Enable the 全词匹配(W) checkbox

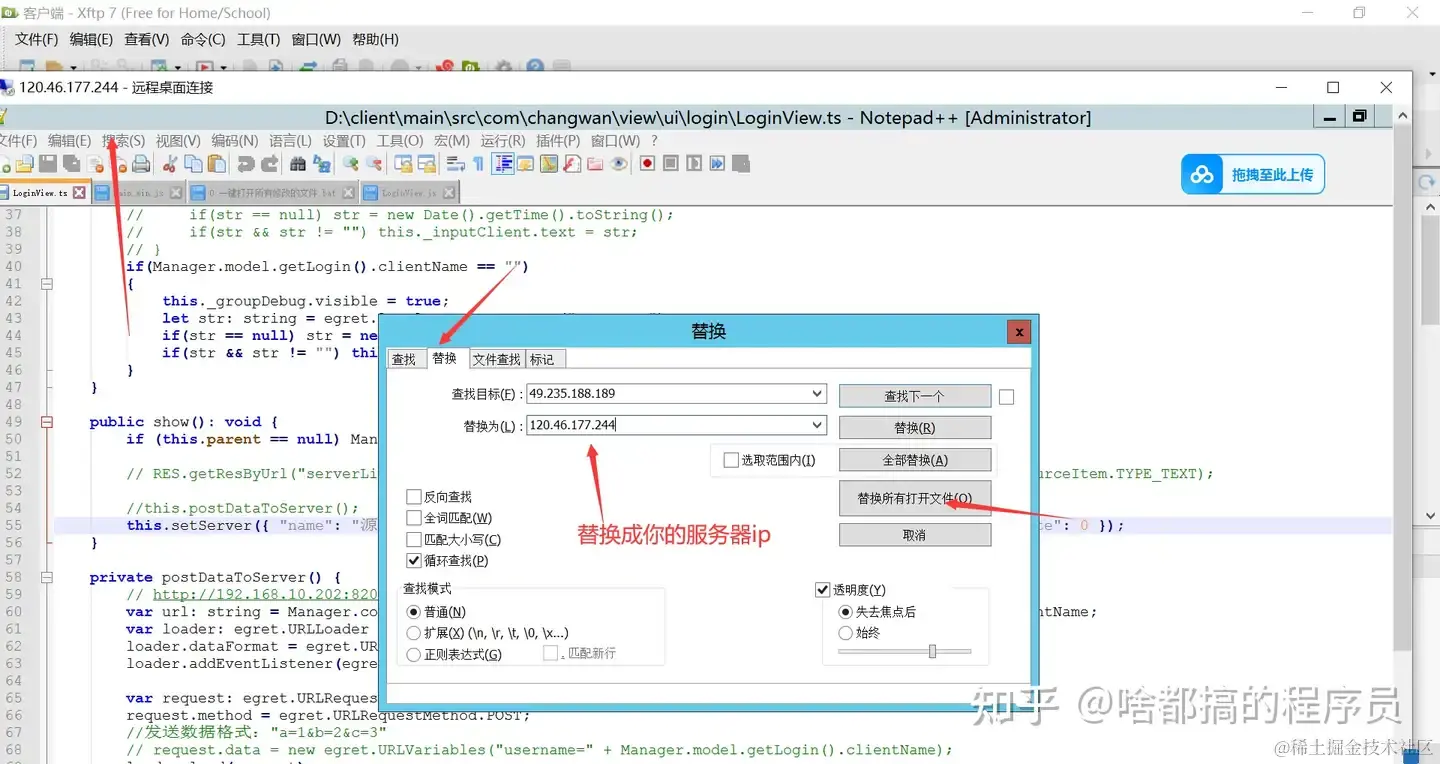pos(414,518)
